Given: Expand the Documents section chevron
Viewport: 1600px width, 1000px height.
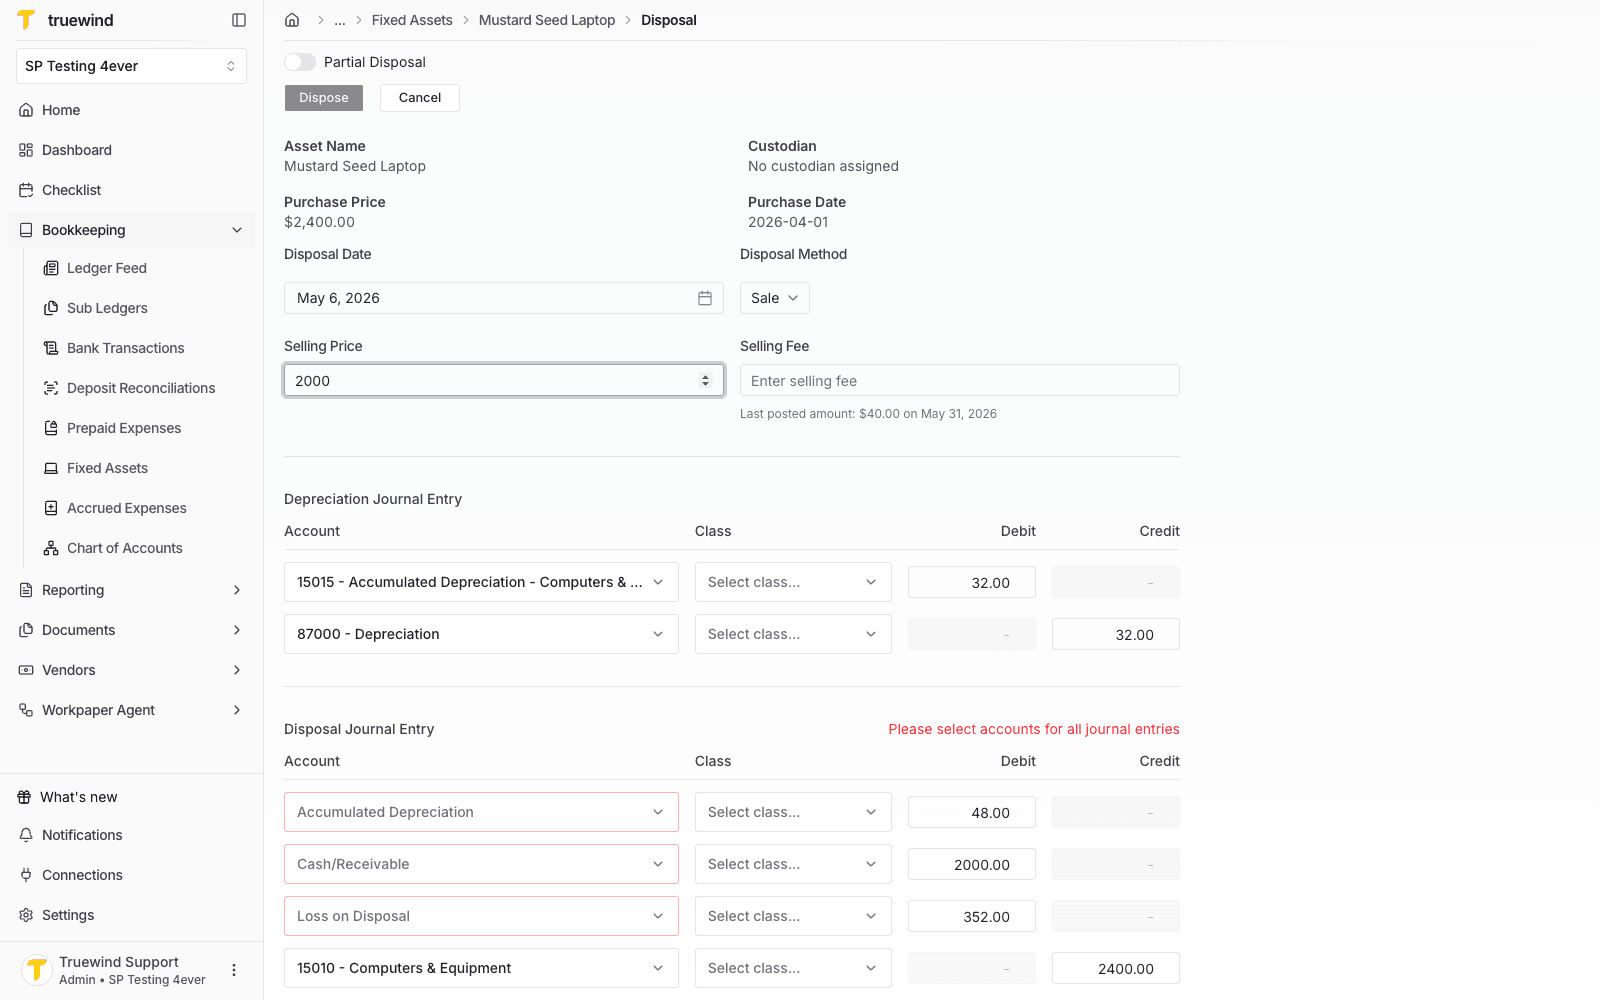Looking at the screenshot, I should tap(237, 630).
